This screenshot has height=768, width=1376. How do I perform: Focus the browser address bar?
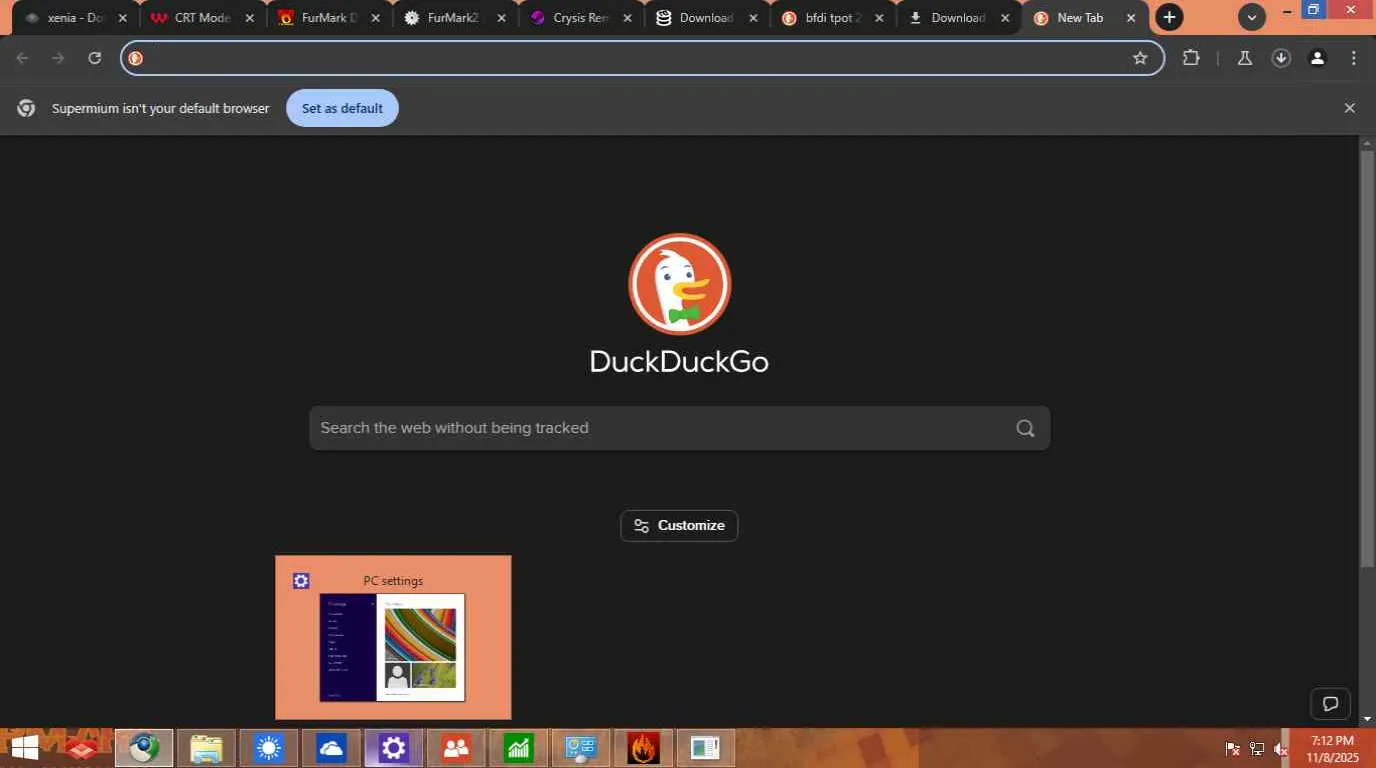pyautogui.click(x=643, y=58)
